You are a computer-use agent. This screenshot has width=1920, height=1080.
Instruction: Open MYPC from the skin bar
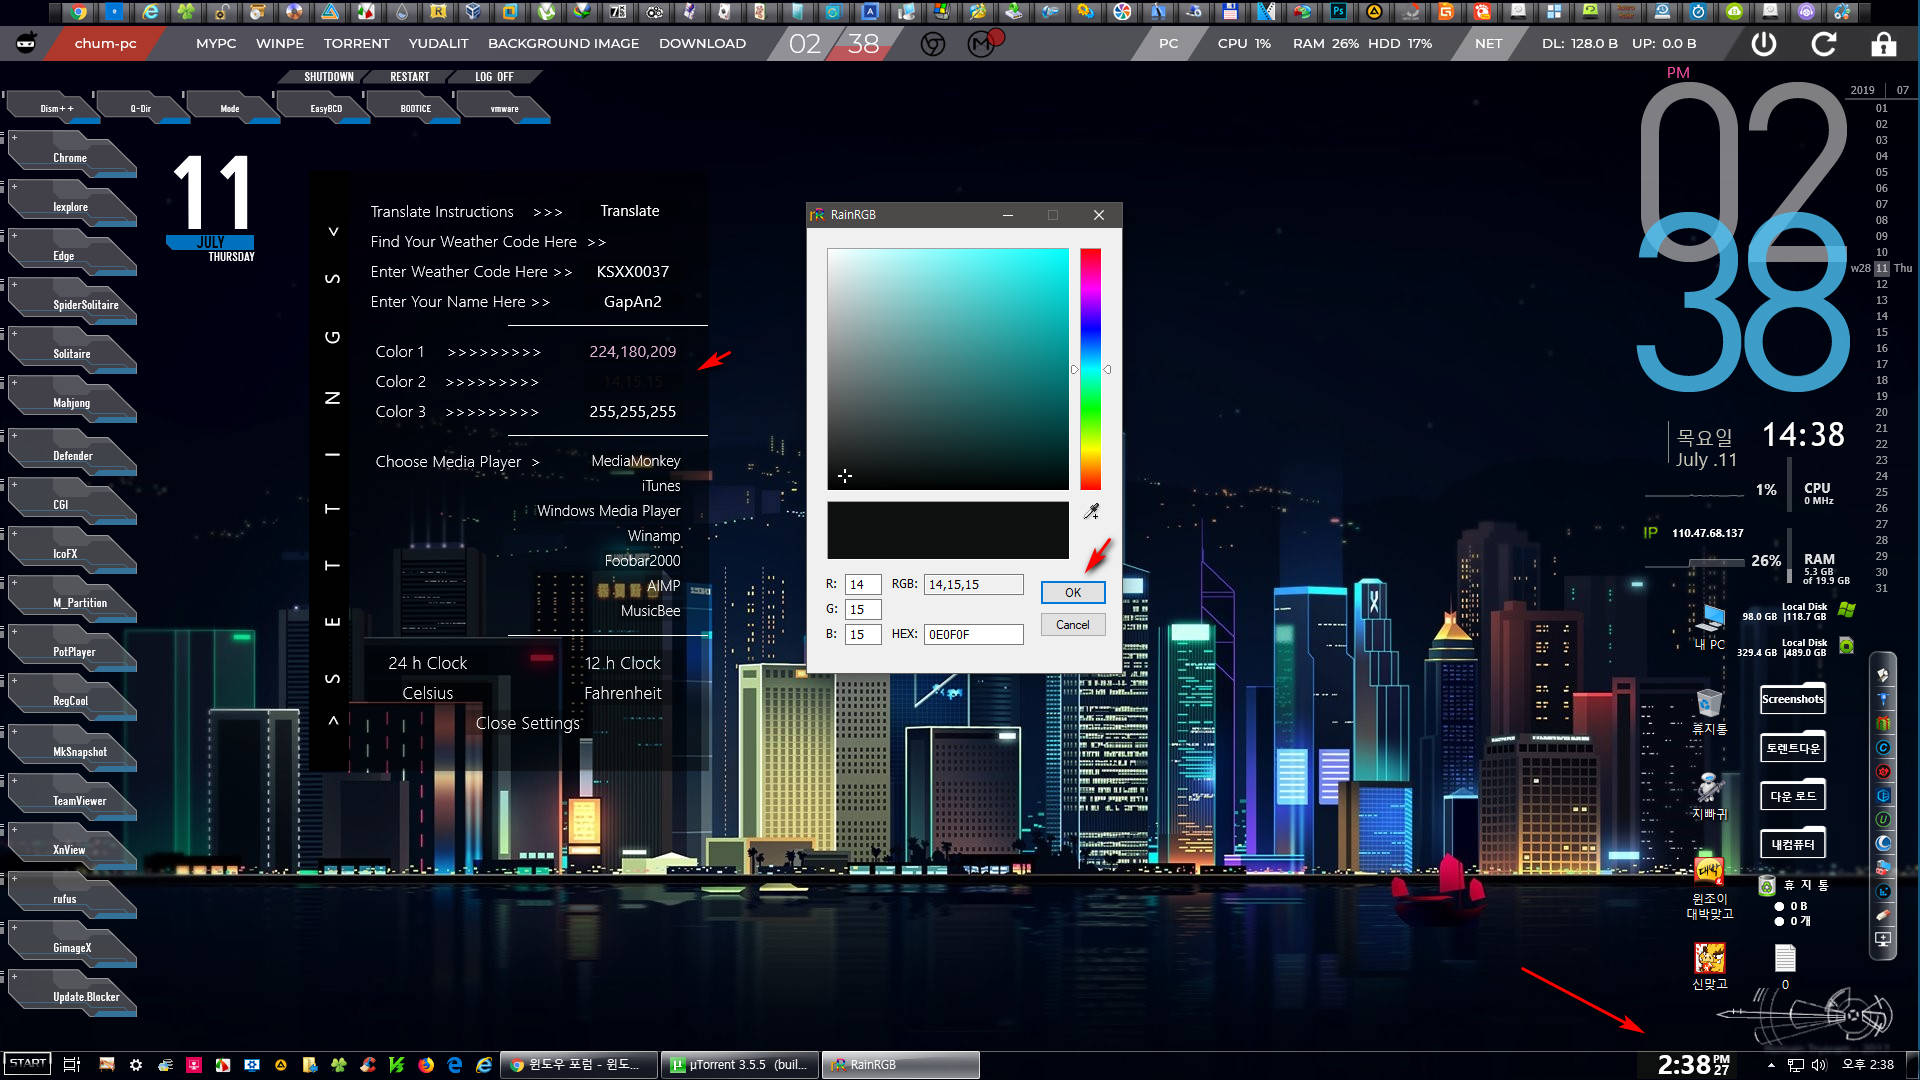coord(216,44)
